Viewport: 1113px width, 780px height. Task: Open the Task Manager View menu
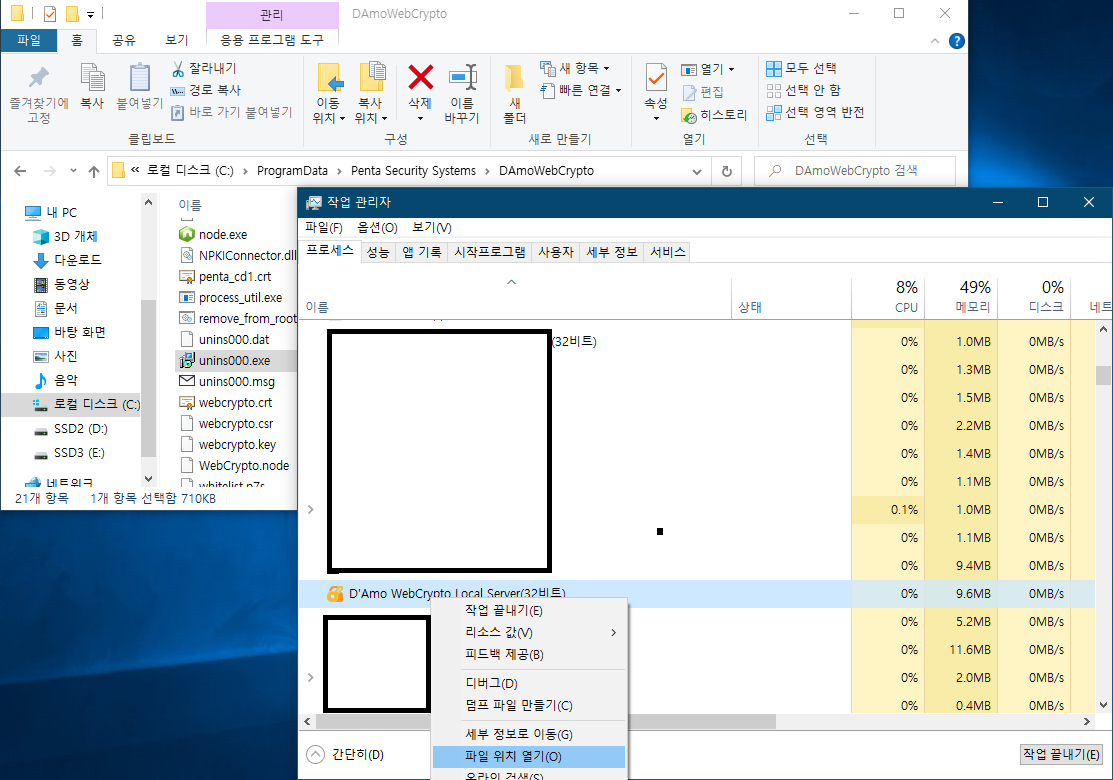432,227
